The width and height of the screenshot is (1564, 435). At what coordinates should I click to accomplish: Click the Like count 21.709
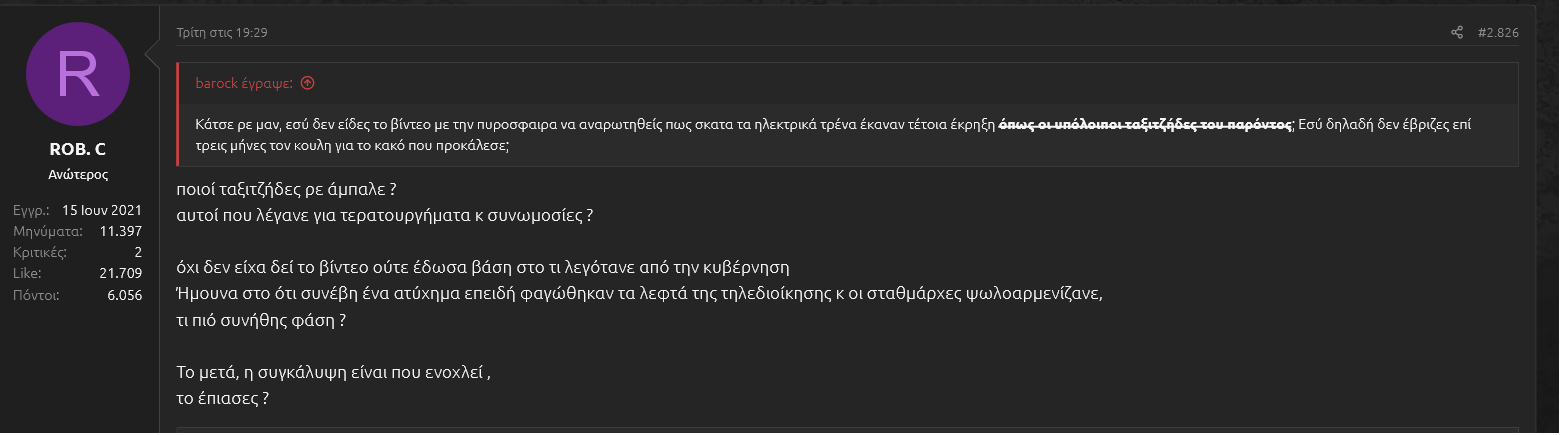coord(121,273)
